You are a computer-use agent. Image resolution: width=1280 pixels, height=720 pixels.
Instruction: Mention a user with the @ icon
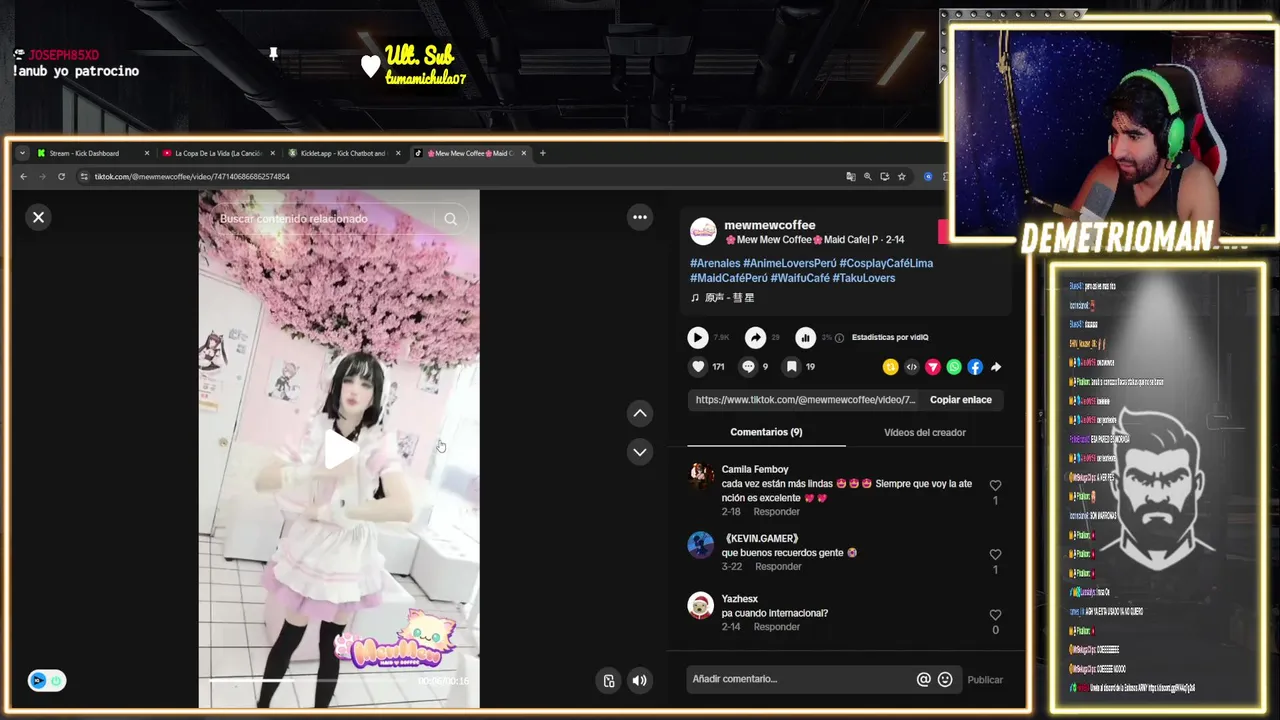[x=924, y=679]
